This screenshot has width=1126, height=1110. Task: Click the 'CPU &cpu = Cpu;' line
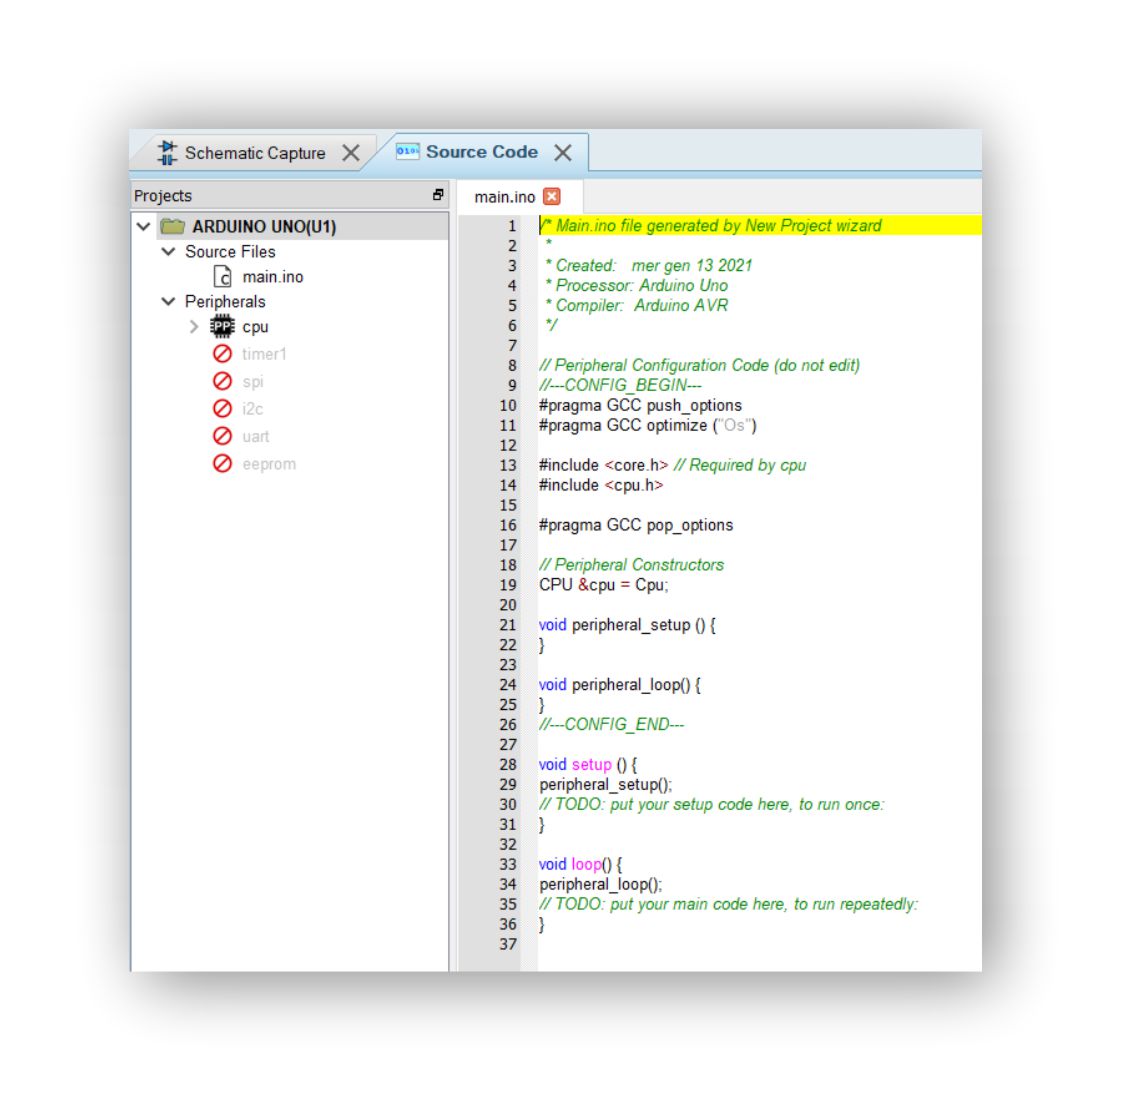click(x=604, y=585)
